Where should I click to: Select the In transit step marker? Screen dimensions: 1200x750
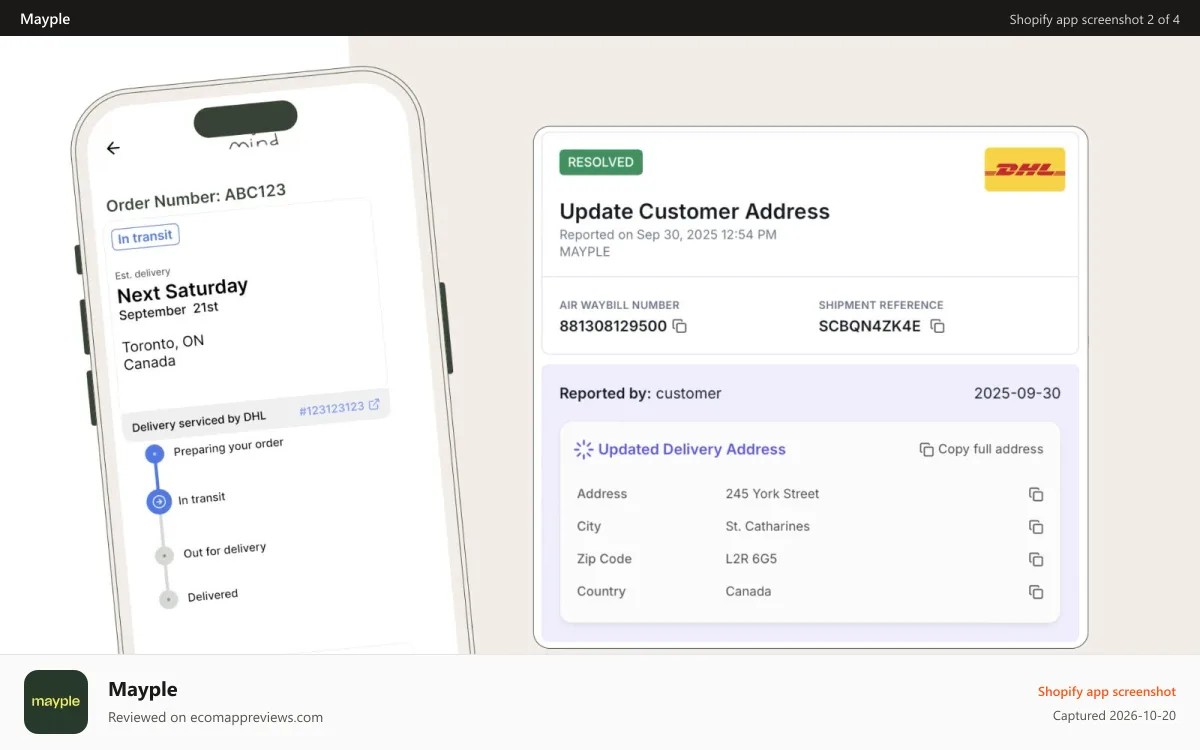coord(159,501)
